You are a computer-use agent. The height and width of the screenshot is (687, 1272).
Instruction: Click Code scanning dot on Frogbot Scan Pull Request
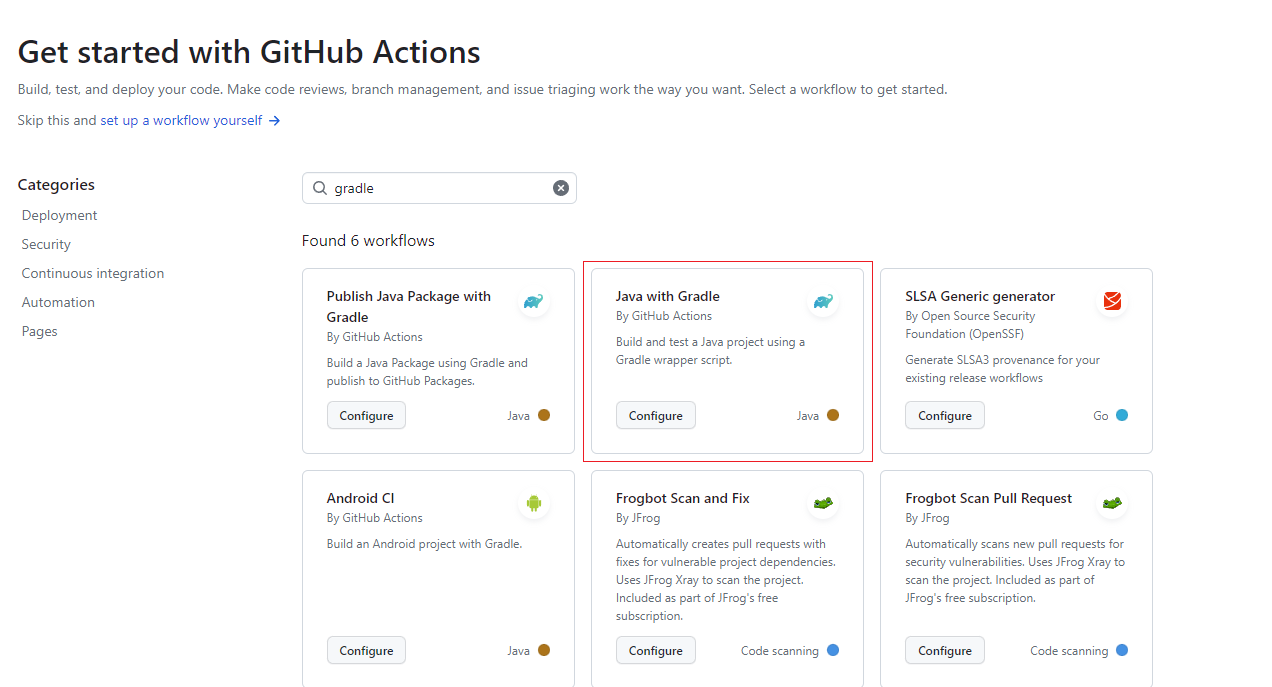1122,650
